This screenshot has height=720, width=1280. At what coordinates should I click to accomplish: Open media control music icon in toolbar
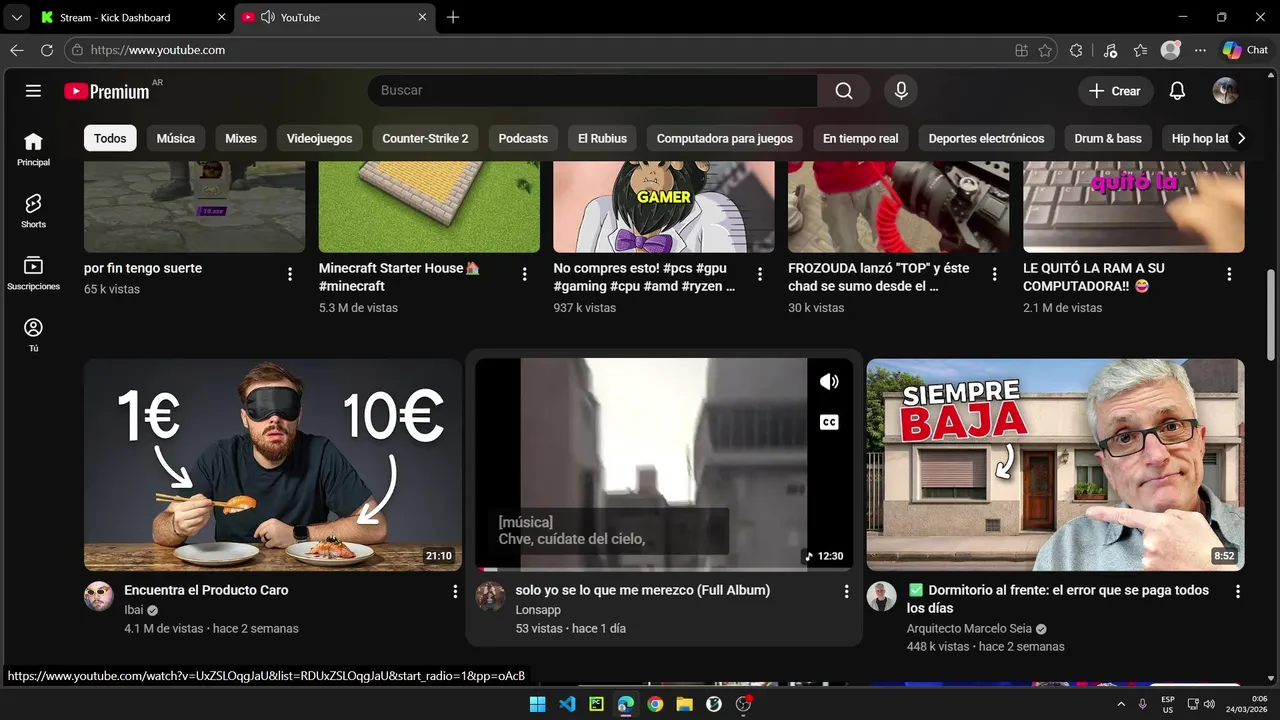point(1110,50)
